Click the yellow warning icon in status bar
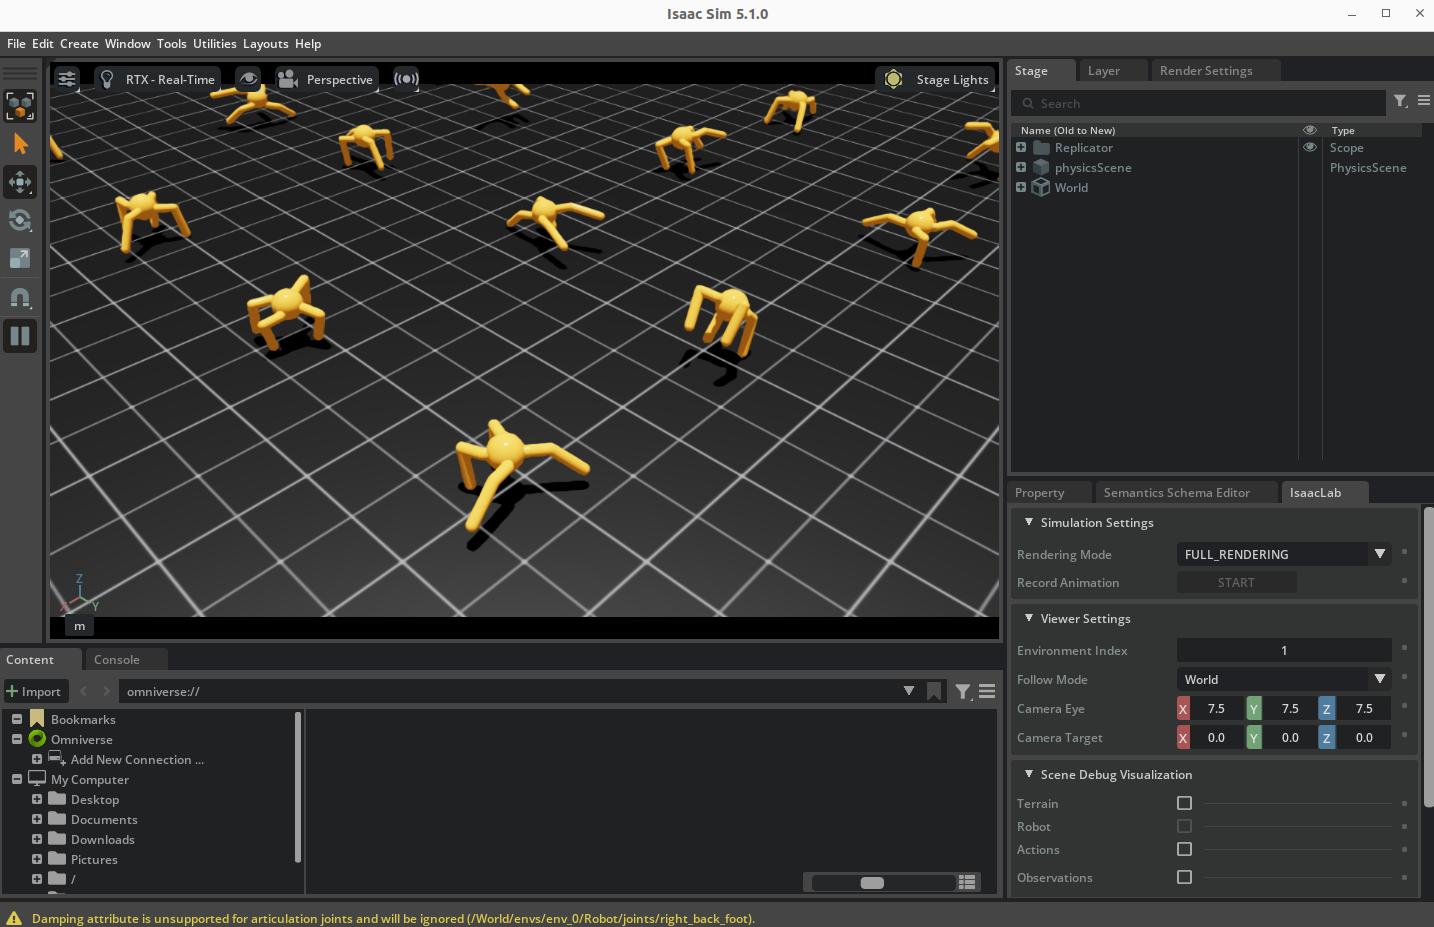 pos(14,918)
